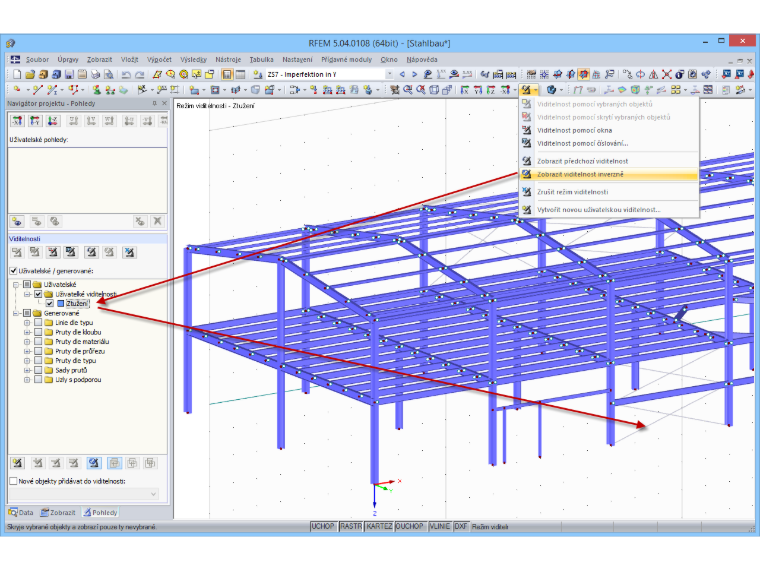Expand the Pruty dle materiálu node

click(27, 342)
